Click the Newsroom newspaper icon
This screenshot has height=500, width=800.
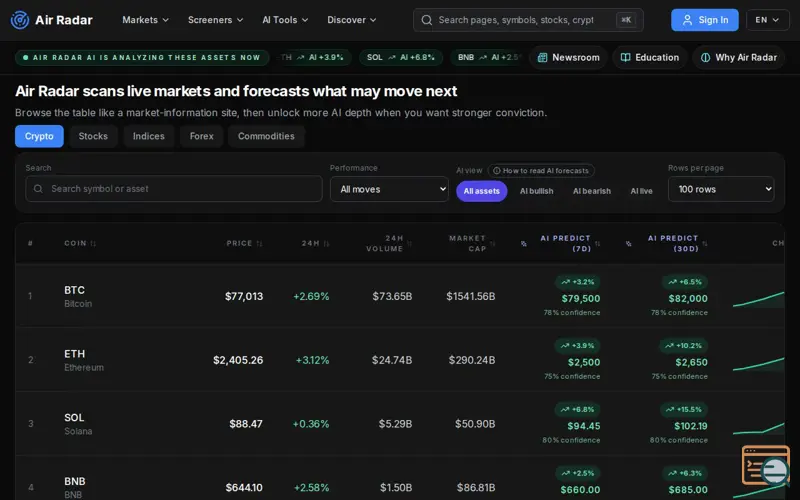[x=542, y=58]
